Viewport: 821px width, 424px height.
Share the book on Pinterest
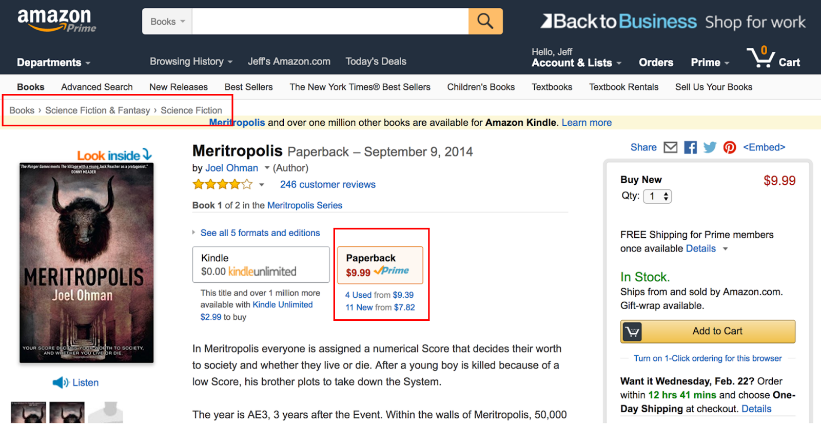(730, 148)
